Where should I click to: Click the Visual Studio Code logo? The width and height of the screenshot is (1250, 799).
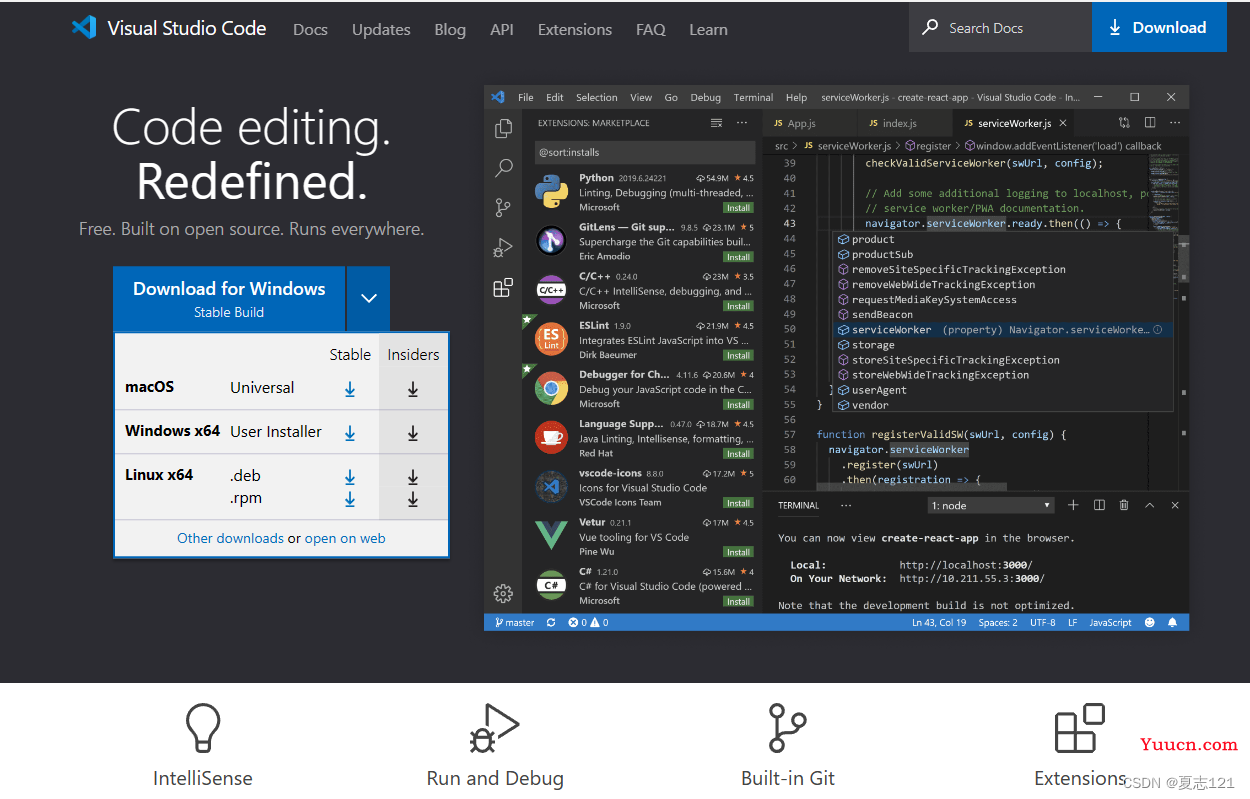tap(169, 28)
